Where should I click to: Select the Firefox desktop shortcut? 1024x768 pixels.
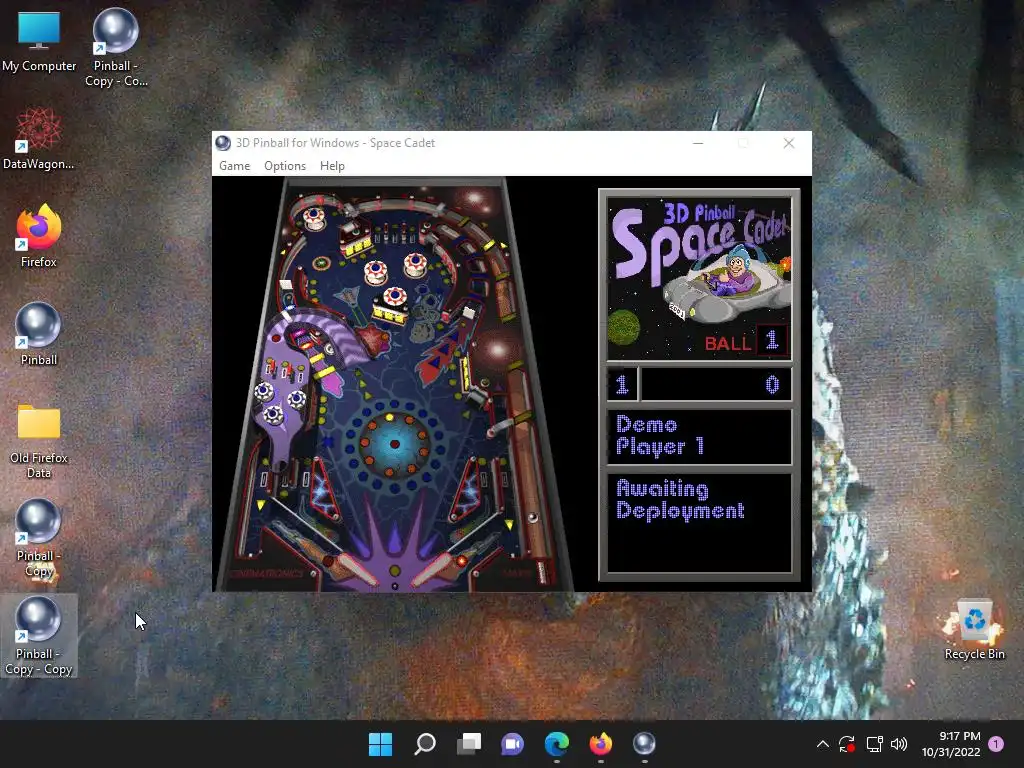pos(39,236)
